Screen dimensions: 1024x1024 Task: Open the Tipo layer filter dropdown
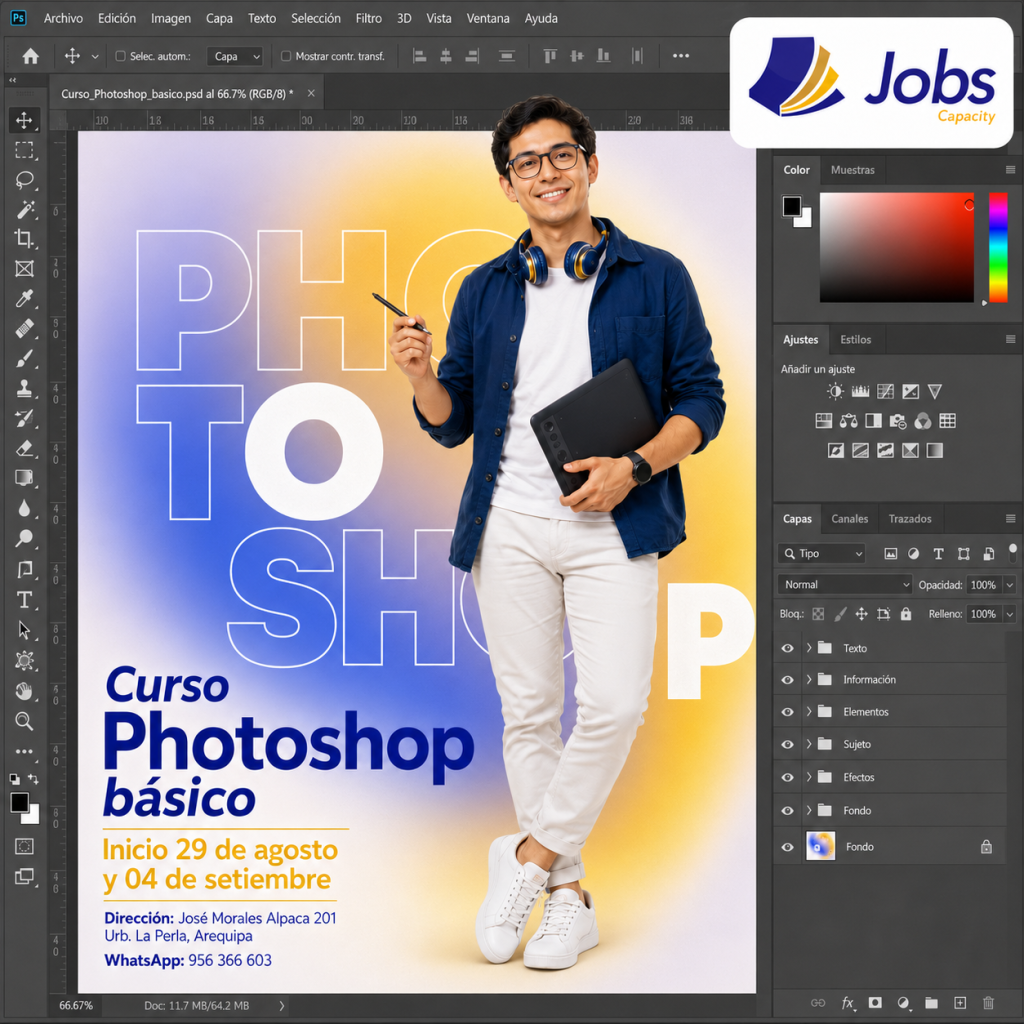click(822, 554)
